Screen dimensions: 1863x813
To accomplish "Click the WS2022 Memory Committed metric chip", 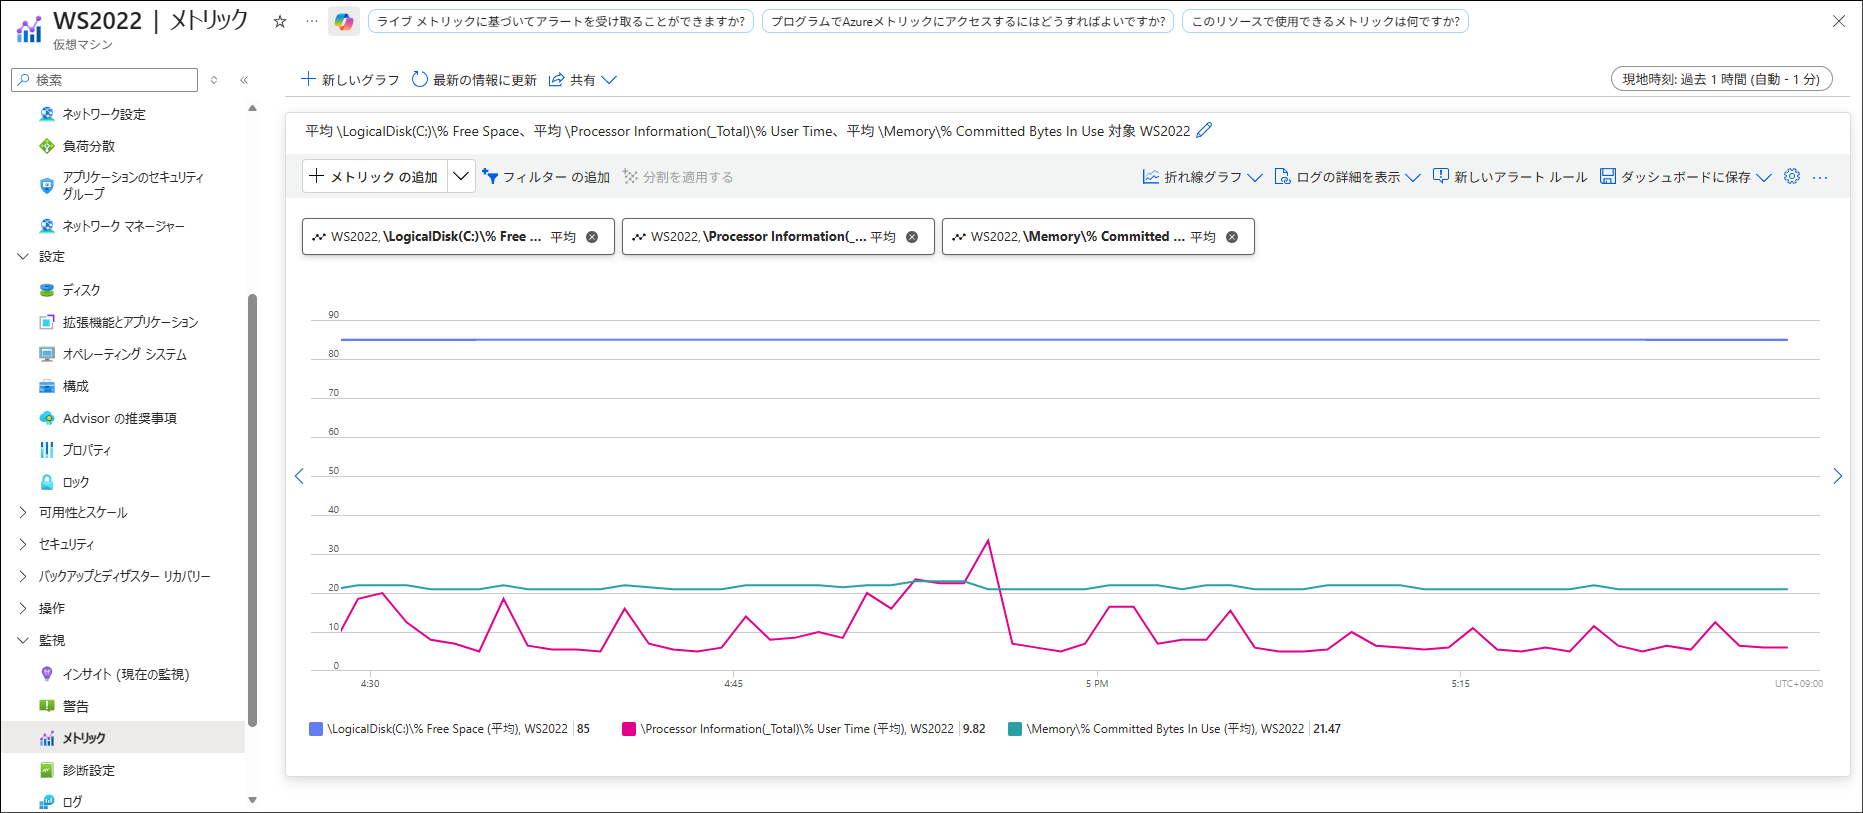I will click(1098, 237).
